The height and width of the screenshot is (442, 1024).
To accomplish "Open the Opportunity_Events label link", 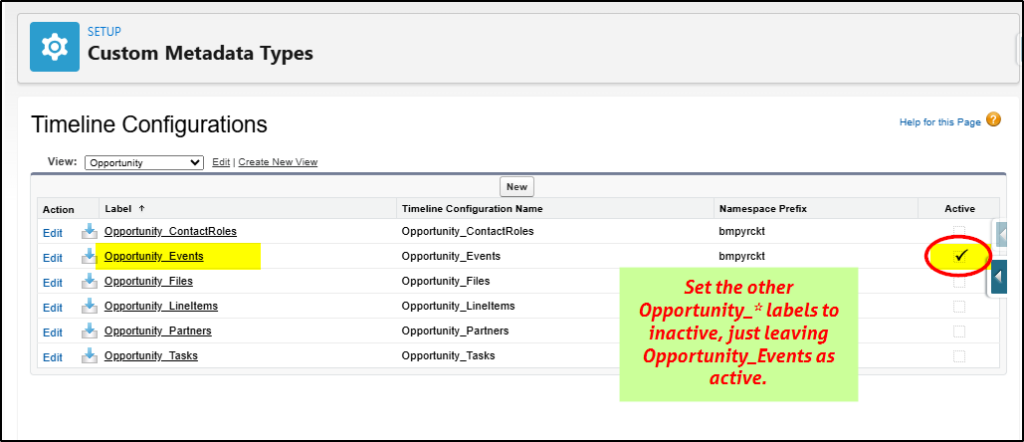I will coord(154,257).
